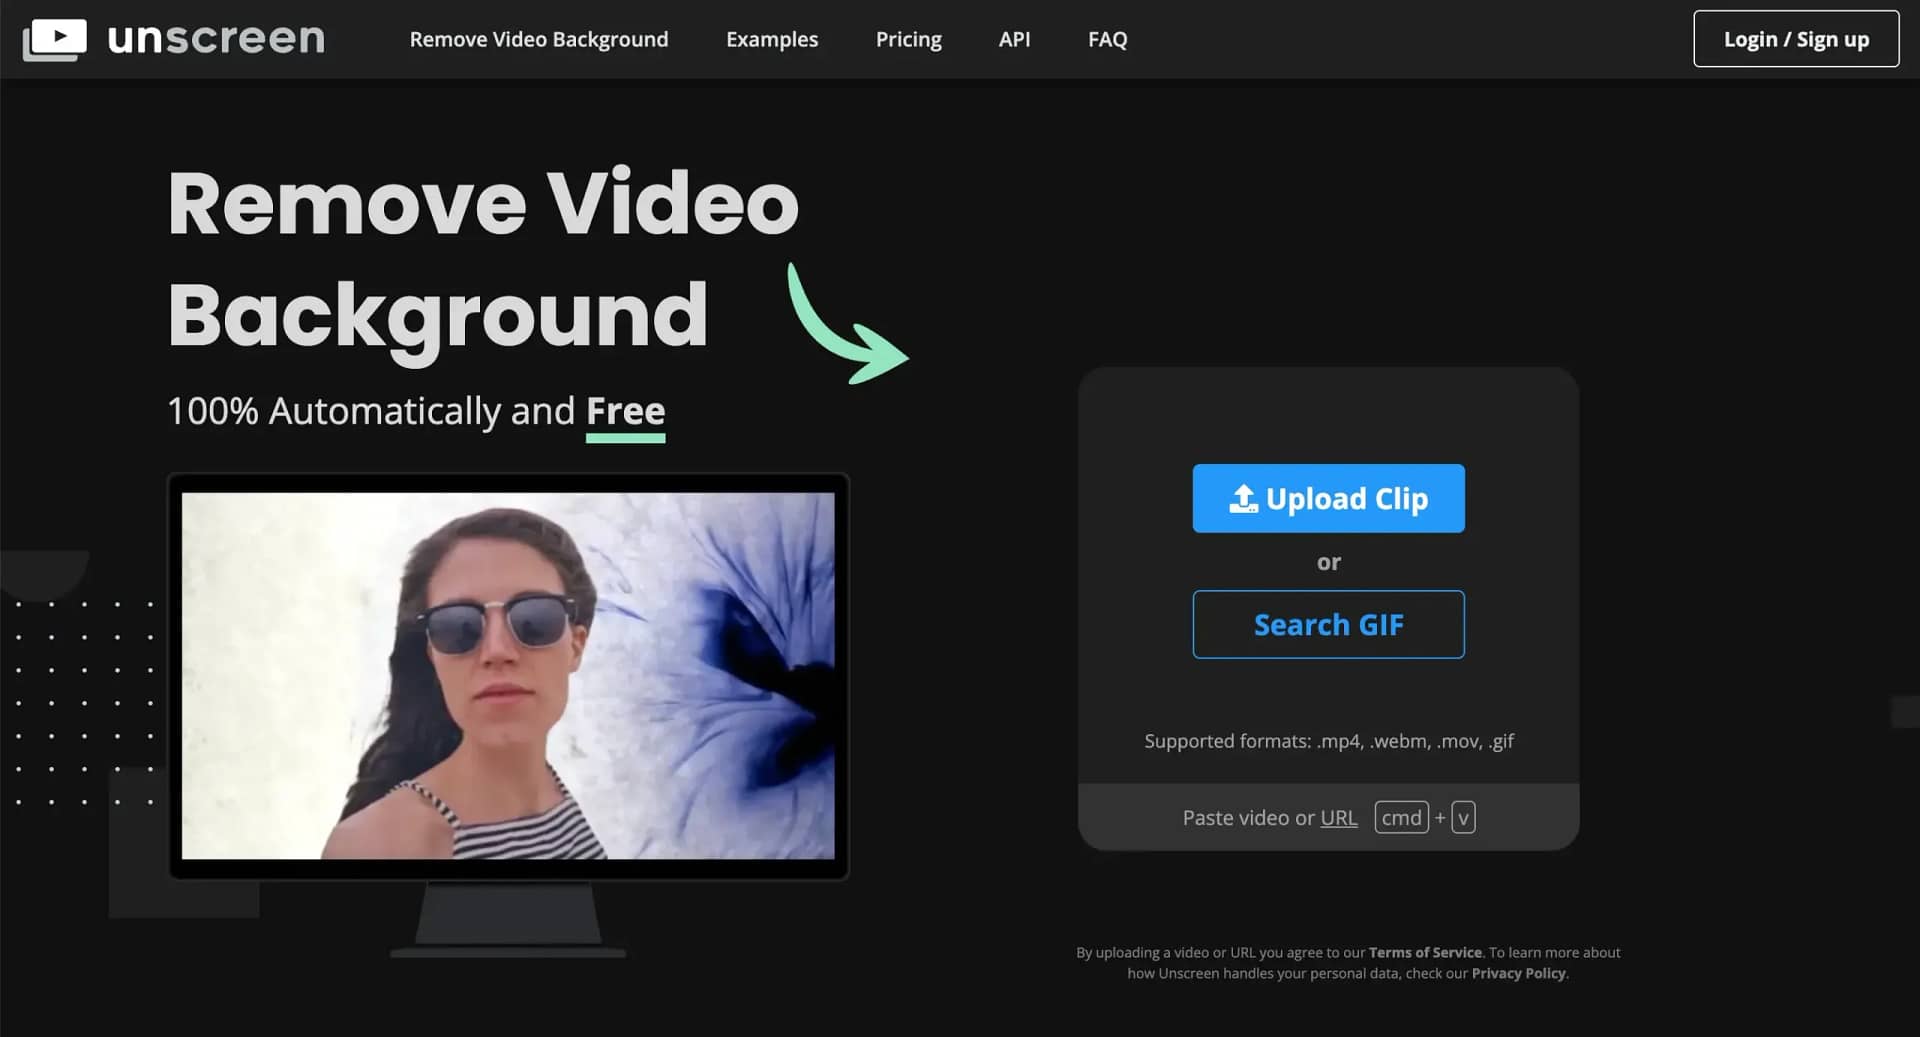1920x1037 pixels.
Task: Open the Privacy Policy link
Action: click(1518, 973)
